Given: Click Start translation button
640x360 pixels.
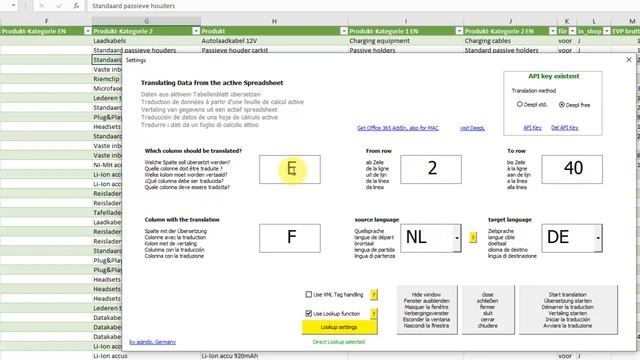Looking at the screenshot, I should click(568, 310).
